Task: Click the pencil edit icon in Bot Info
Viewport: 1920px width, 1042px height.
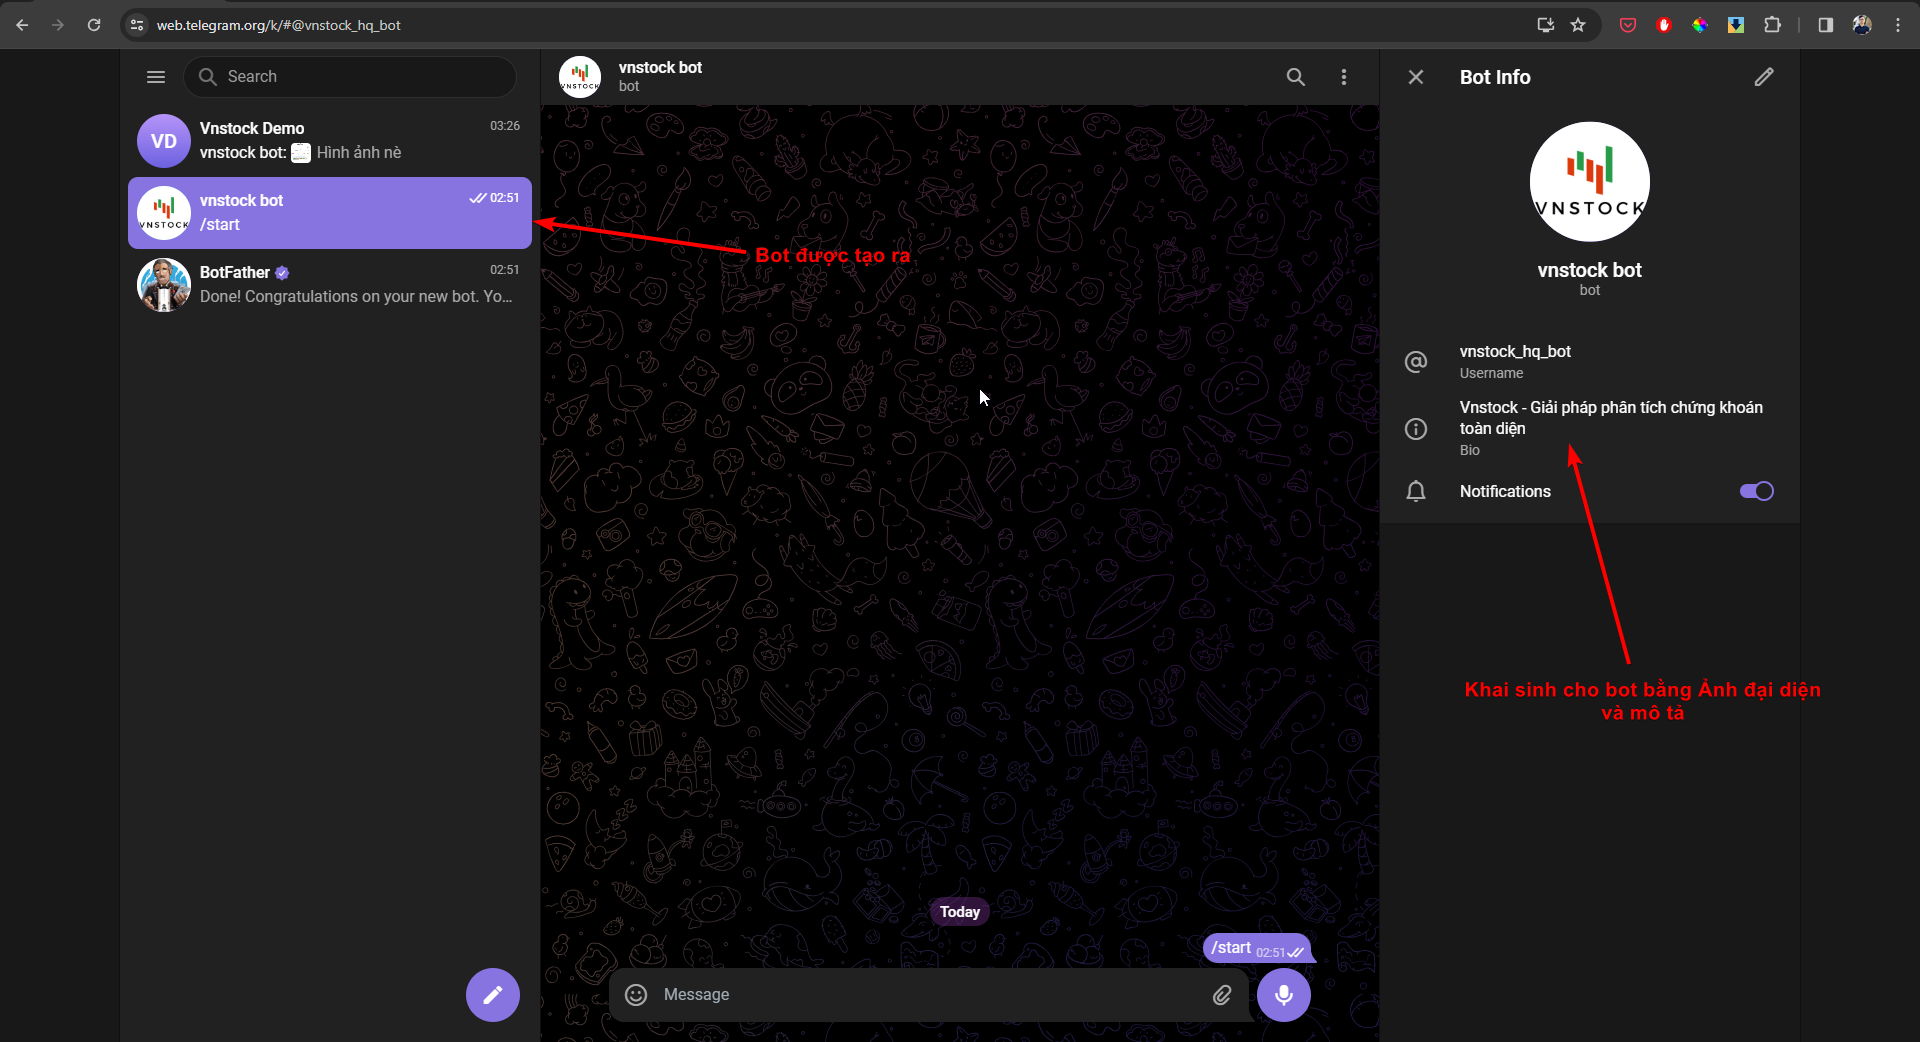Action: (1763, 77)
